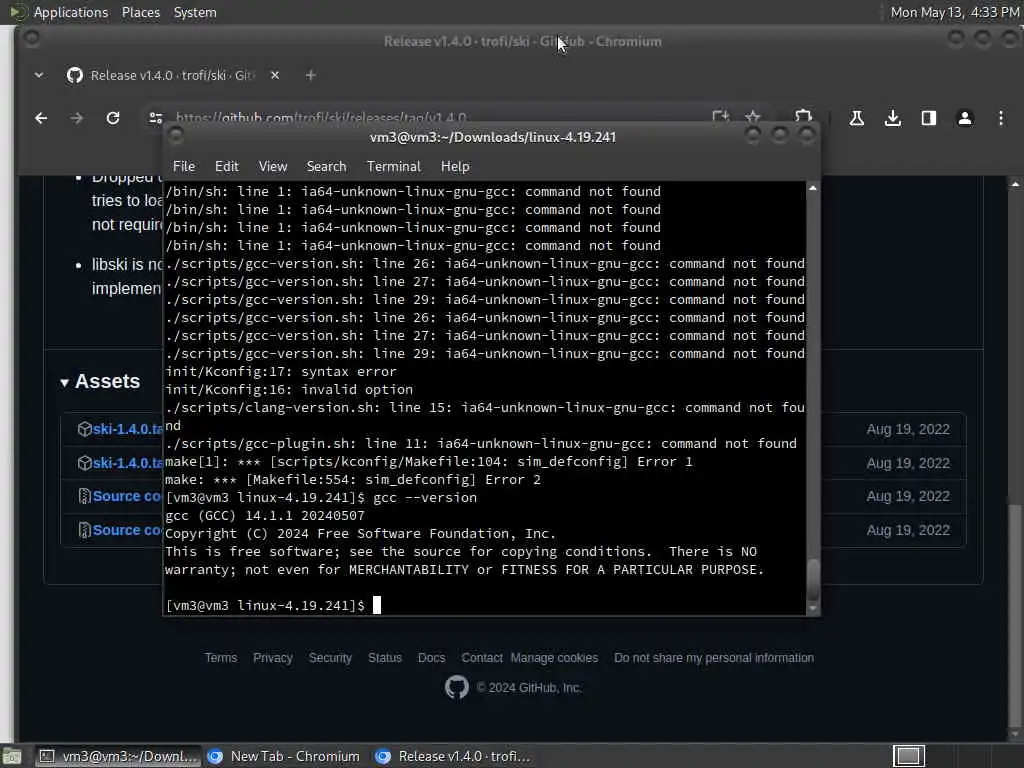
Task: Click workspace switcher in bottom panel
Action: point(908,756)
